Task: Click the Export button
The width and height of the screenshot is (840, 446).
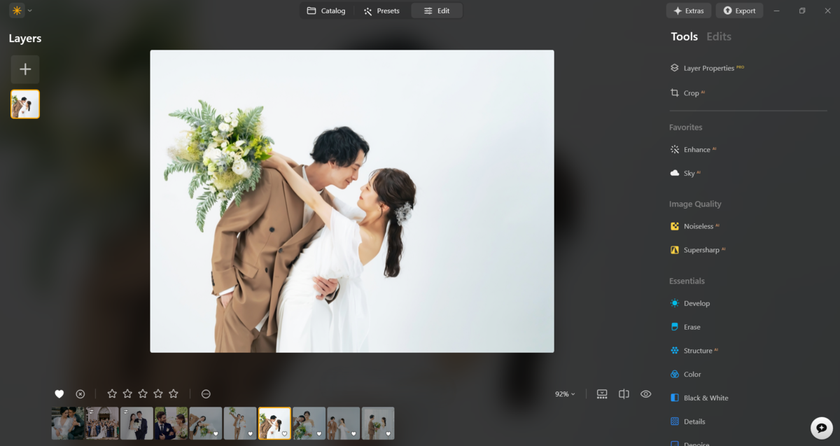Action: coord(739,11)
